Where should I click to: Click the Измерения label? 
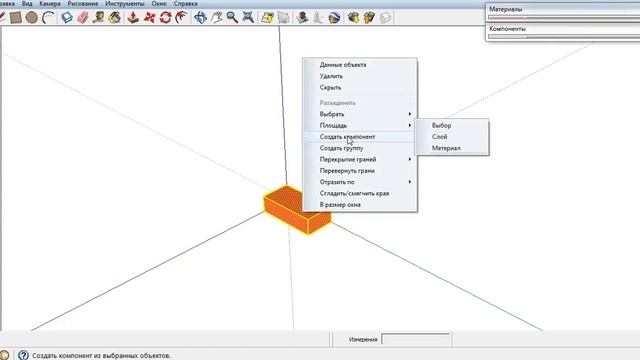pos(363,339)
